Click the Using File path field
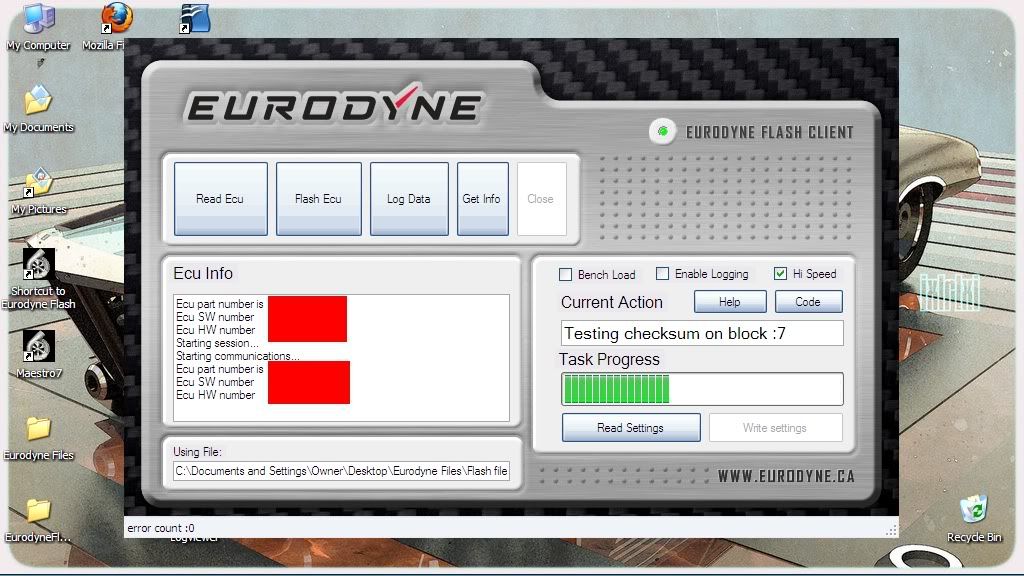Viewport: 1024px width, 576px height. tap(341, 471)
